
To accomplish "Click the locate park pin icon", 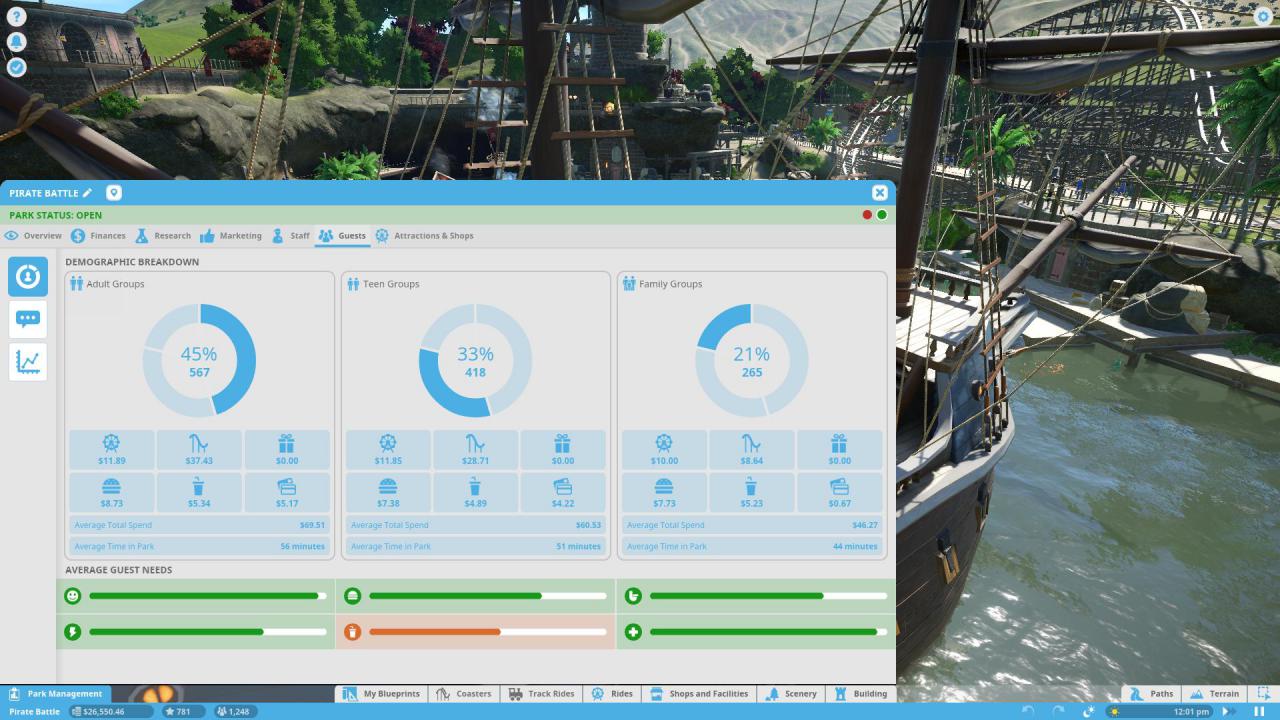I will click(x=113, y=193).
